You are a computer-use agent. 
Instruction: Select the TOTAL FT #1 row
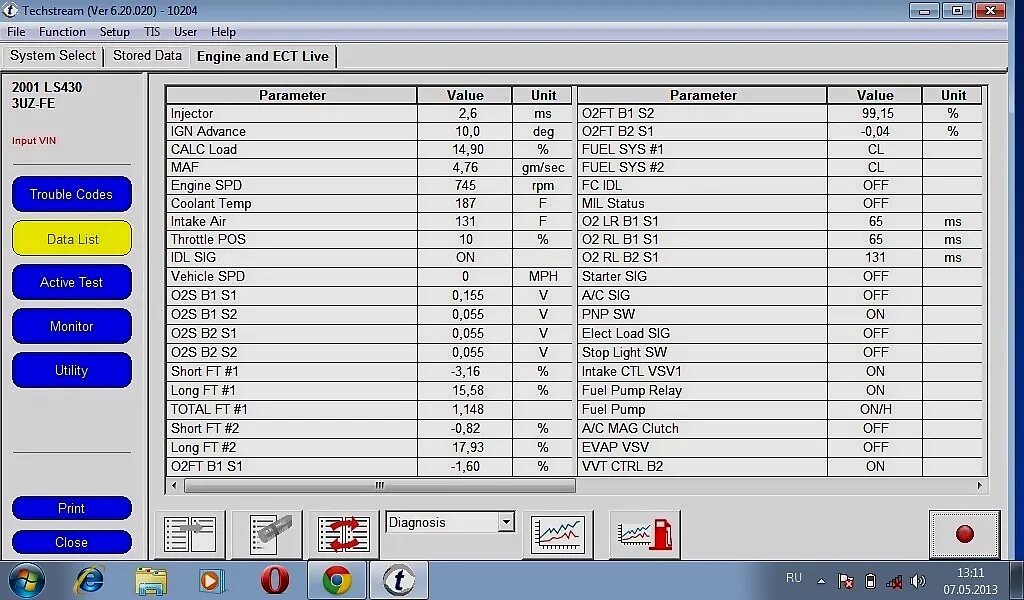tap(369, 409)
